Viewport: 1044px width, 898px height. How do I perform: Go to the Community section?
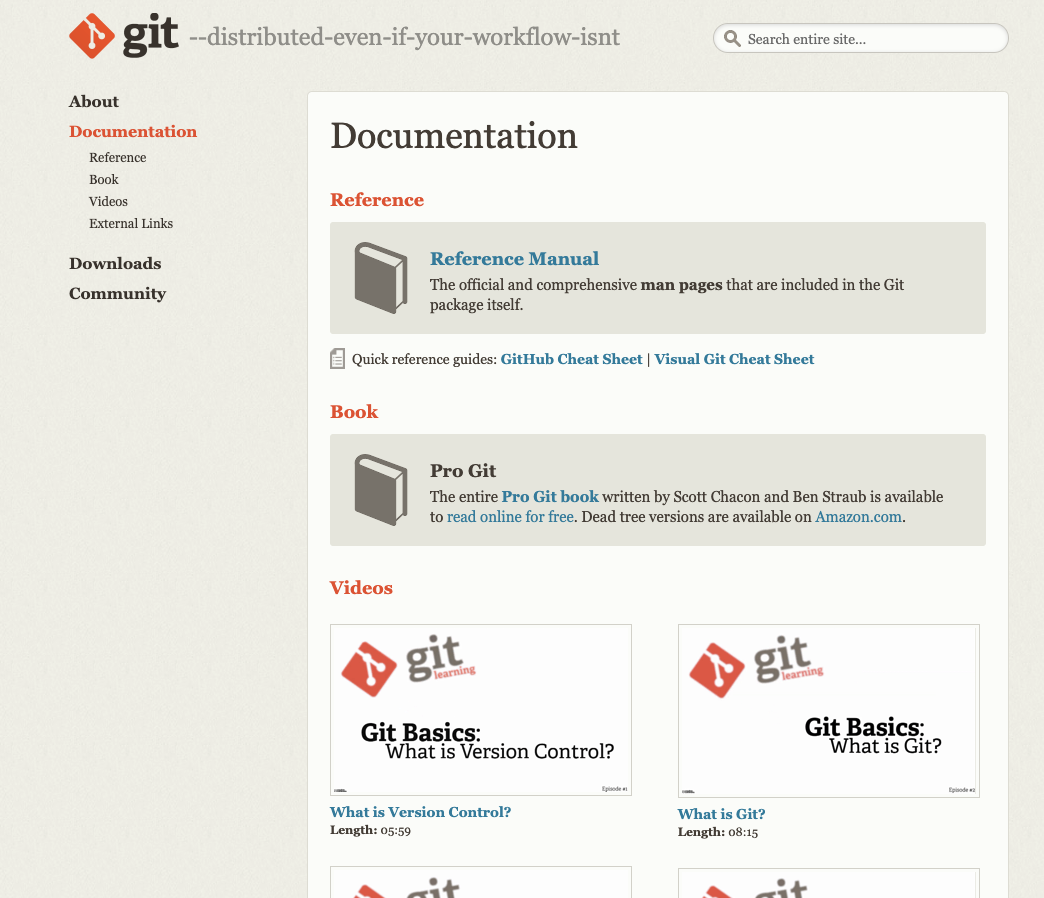(x=118, y=294)
